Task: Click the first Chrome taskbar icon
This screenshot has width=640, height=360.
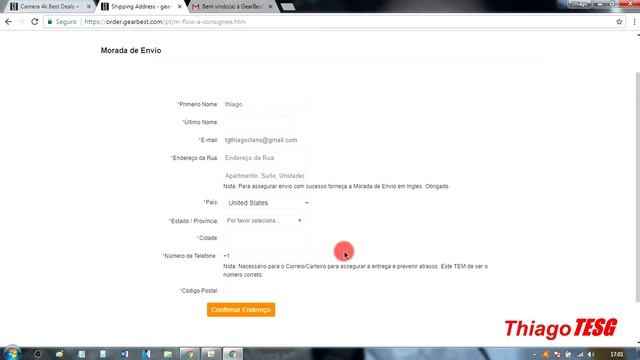Action: pyautogui.click(x=190, y=354)
